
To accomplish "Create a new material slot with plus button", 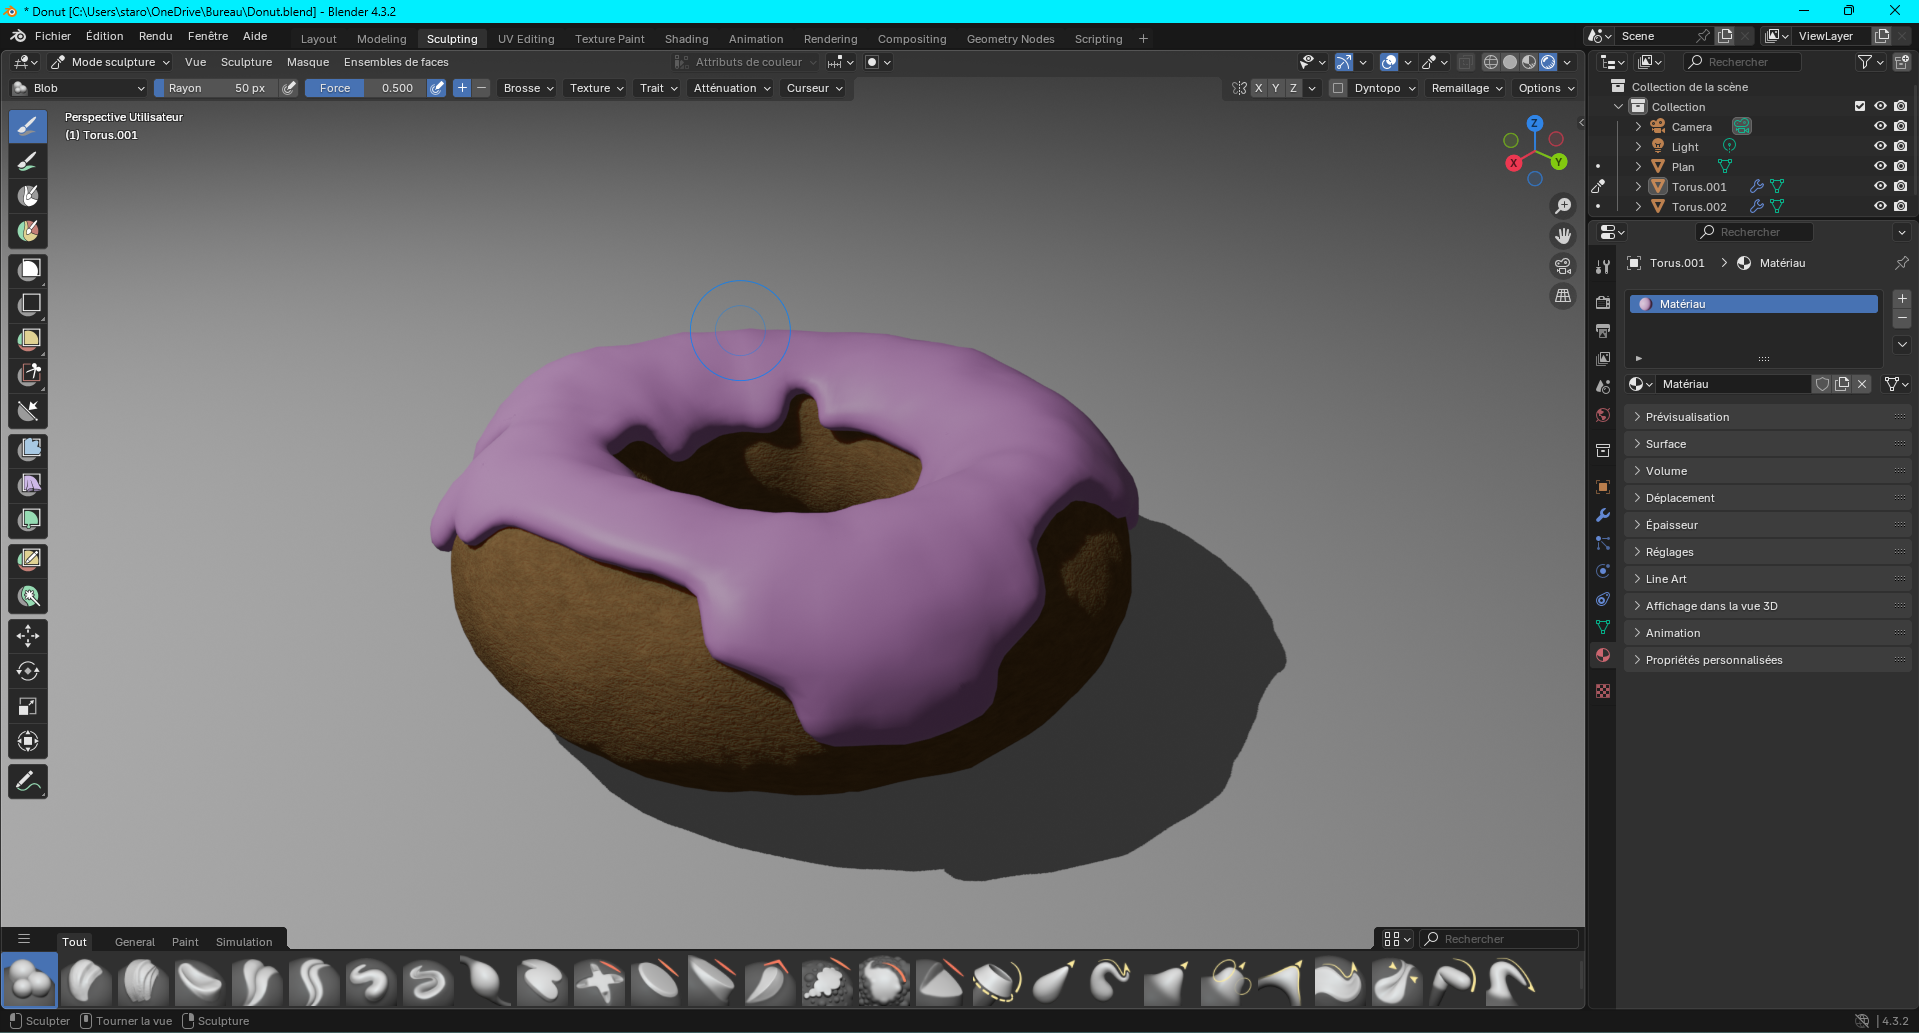I will tap(1902, 298).
